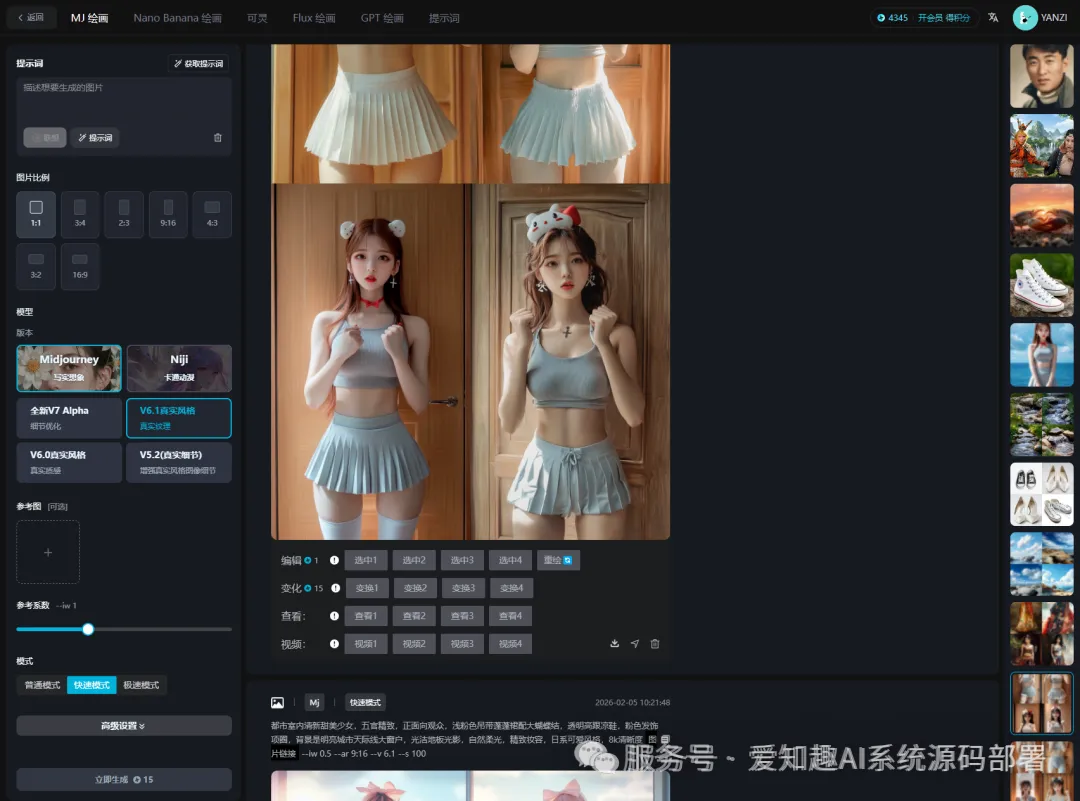
Task: Click the share arrow icon beside download
Action: coord(634,643)
